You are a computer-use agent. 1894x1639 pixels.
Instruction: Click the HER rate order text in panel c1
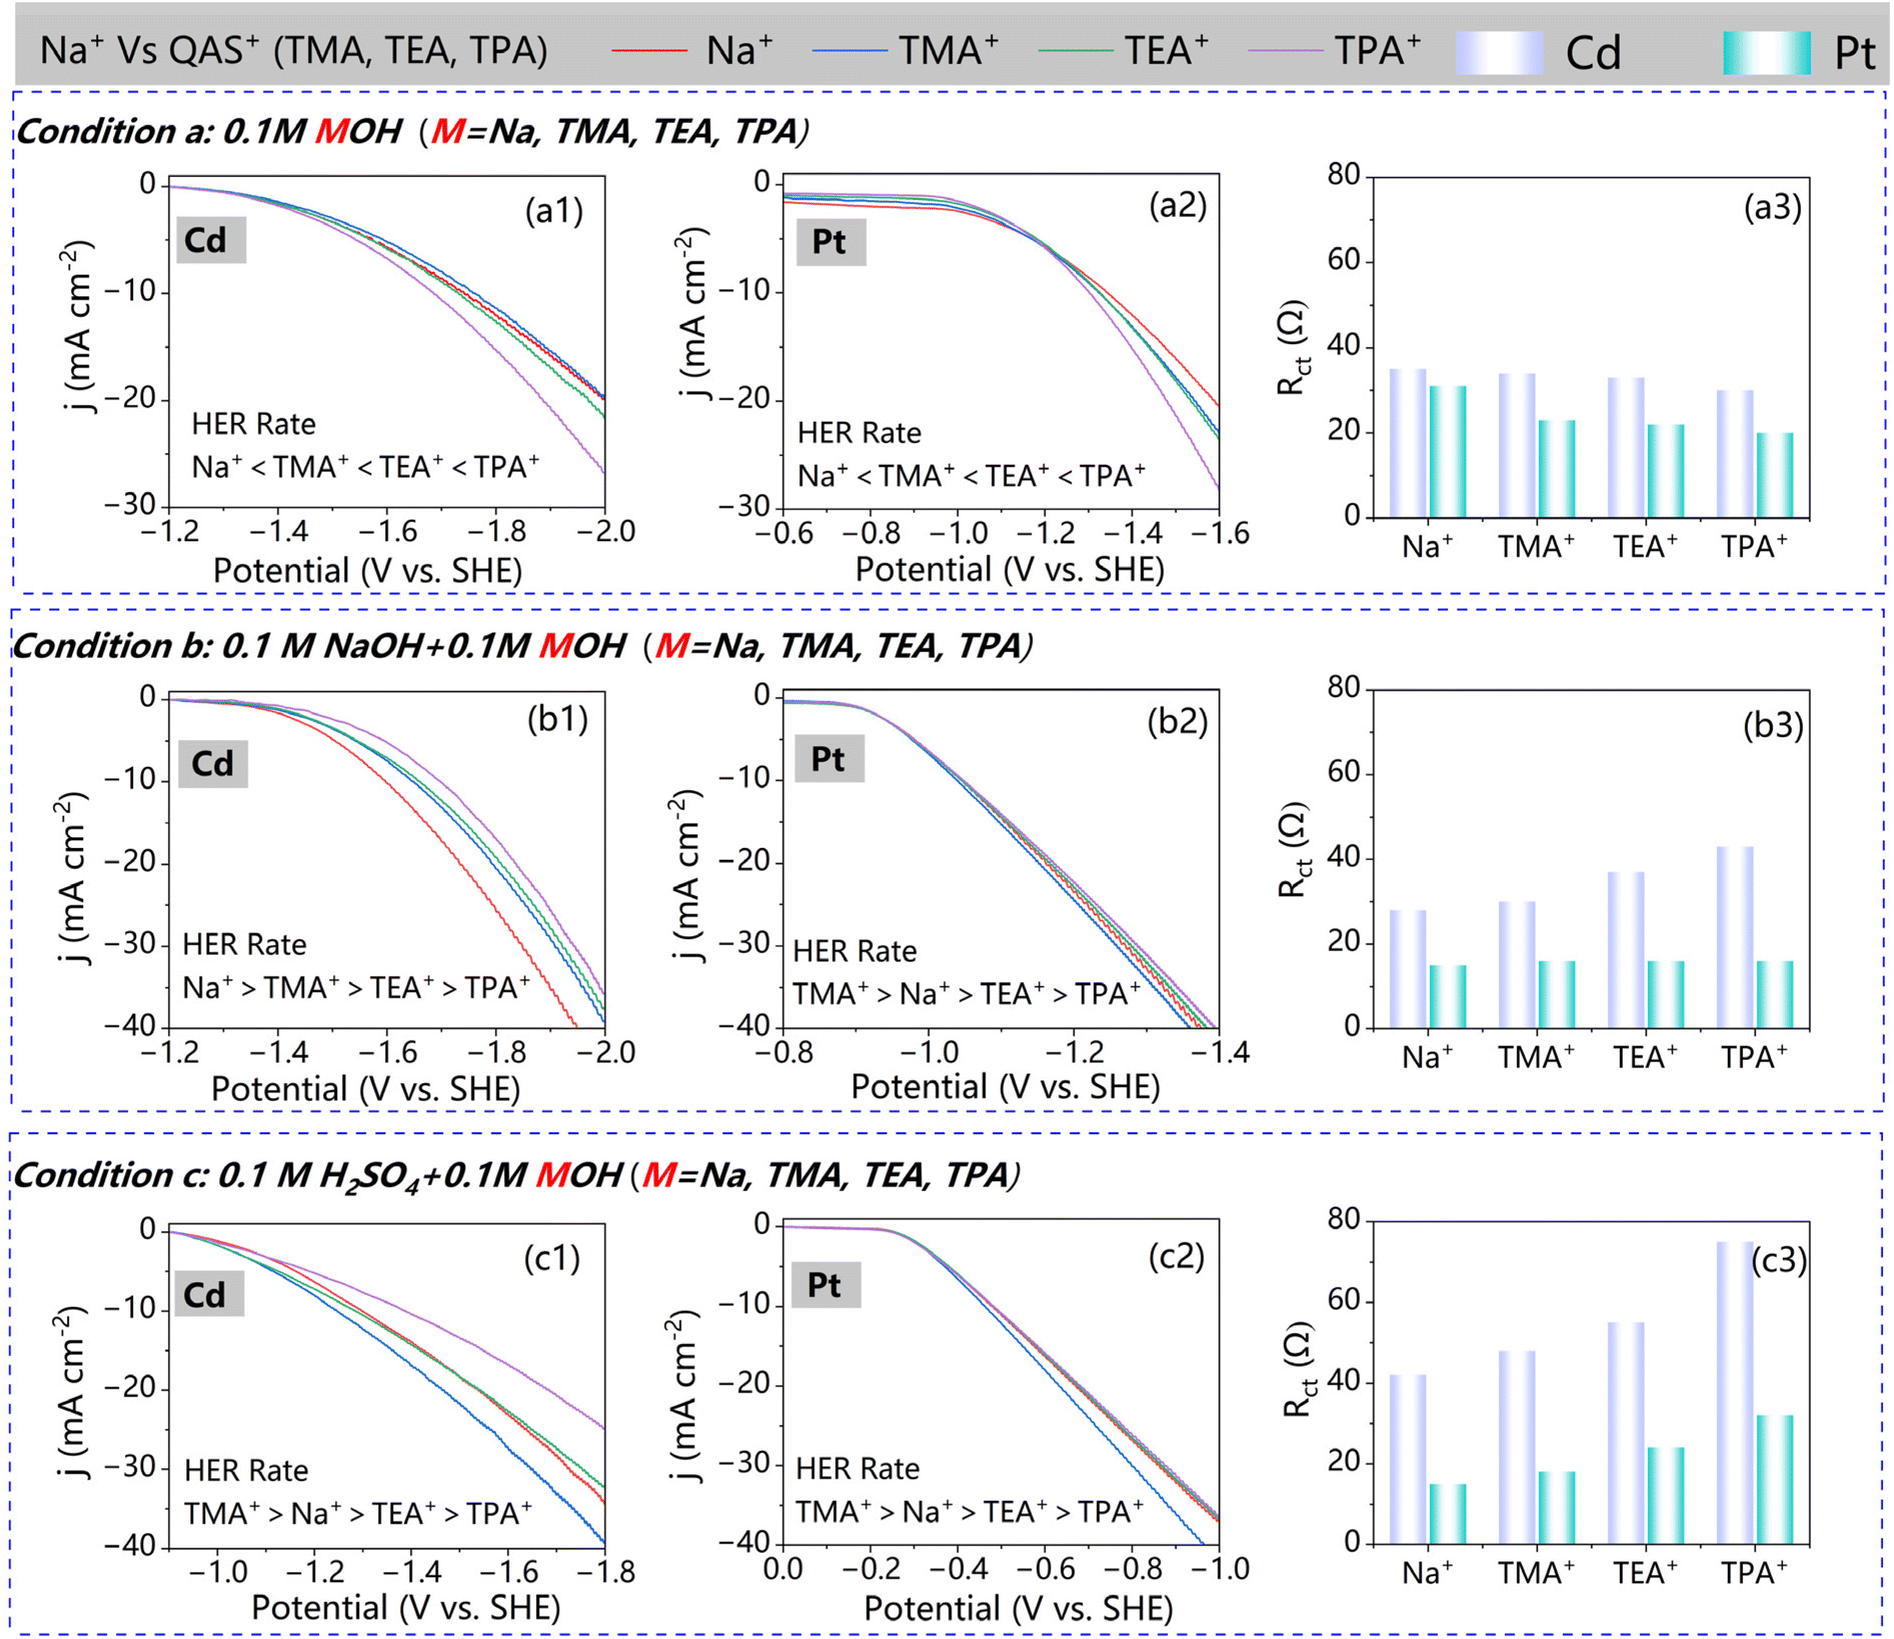(358, 1513)
